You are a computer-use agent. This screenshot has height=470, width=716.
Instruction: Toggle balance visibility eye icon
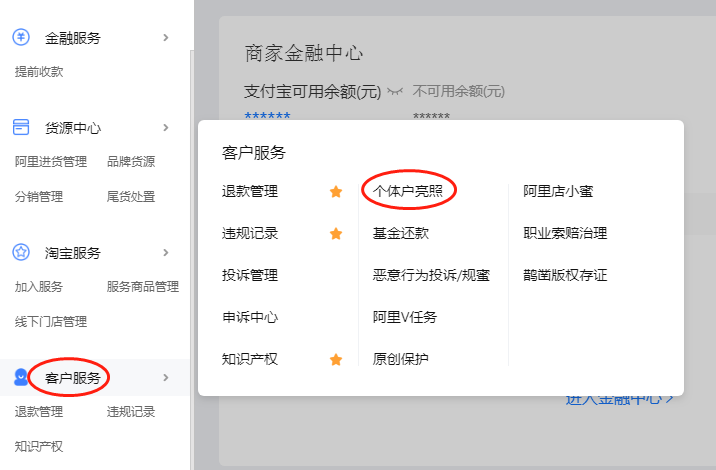395,91
